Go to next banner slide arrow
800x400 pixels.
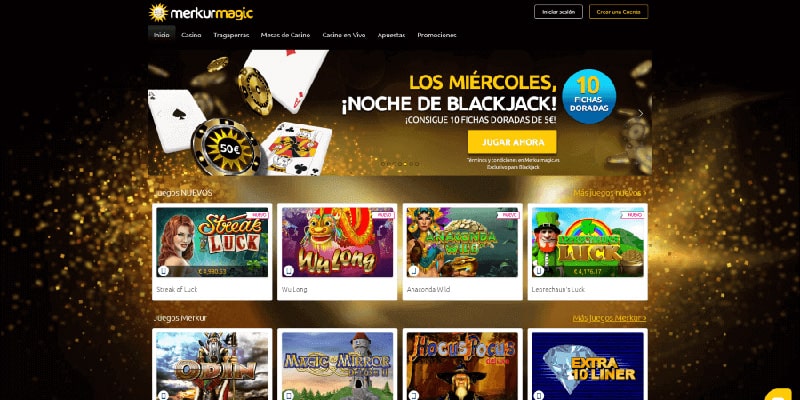tap(641, 114)
